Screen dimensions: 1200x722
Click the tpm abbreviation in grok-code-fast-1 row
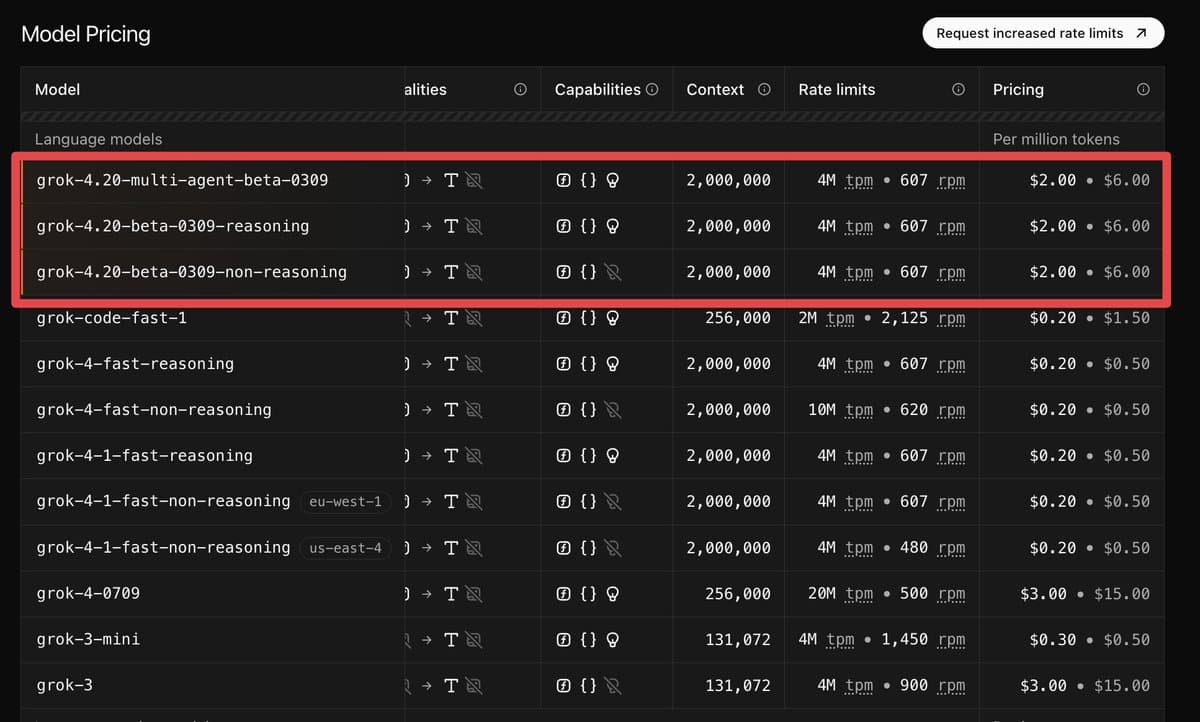point(840,318)
